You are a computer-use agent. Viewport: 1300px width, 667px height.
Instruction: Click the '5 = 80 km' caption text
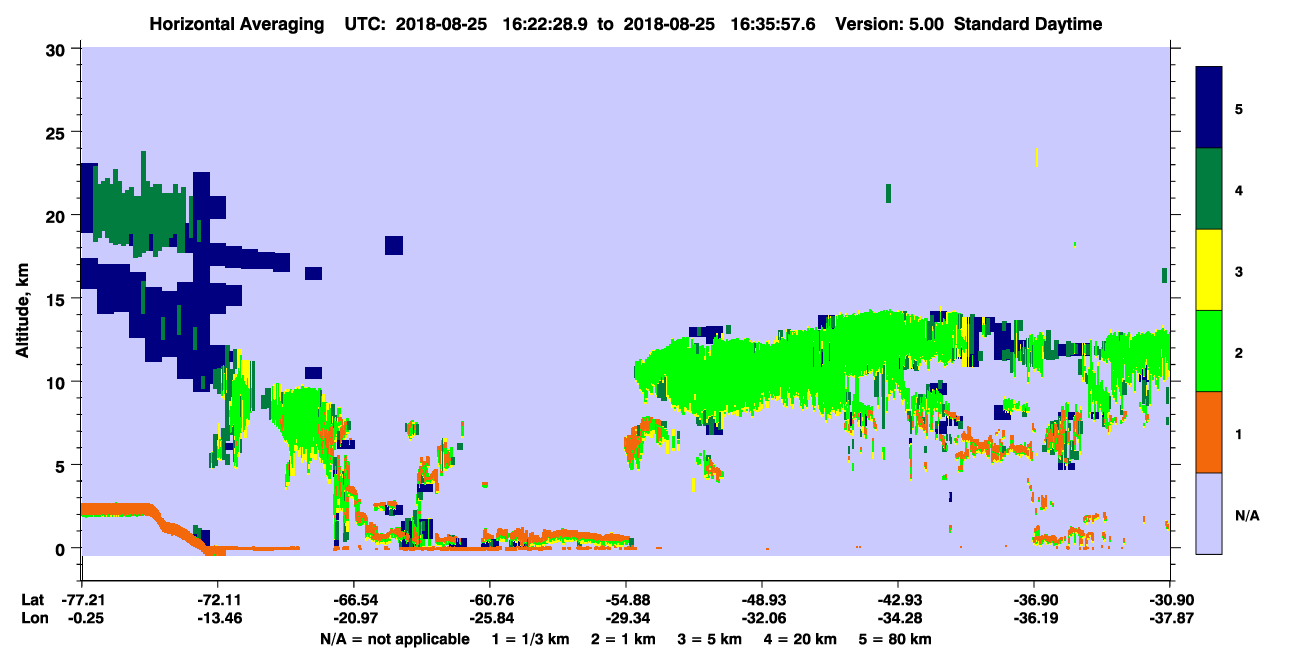pos(896,639)
